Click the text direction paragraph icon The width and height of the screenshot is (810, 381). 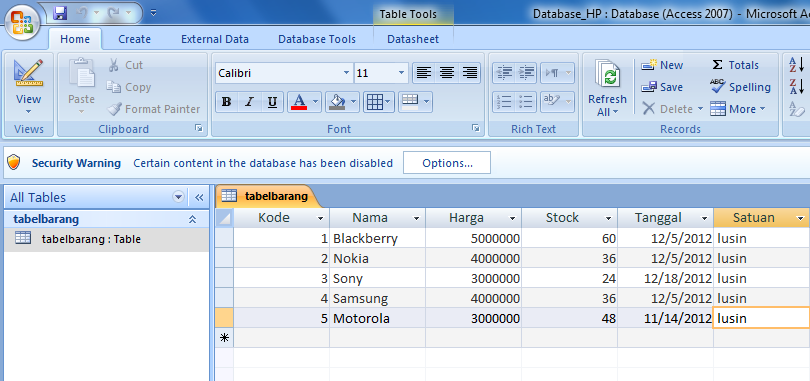click(557, 73)
